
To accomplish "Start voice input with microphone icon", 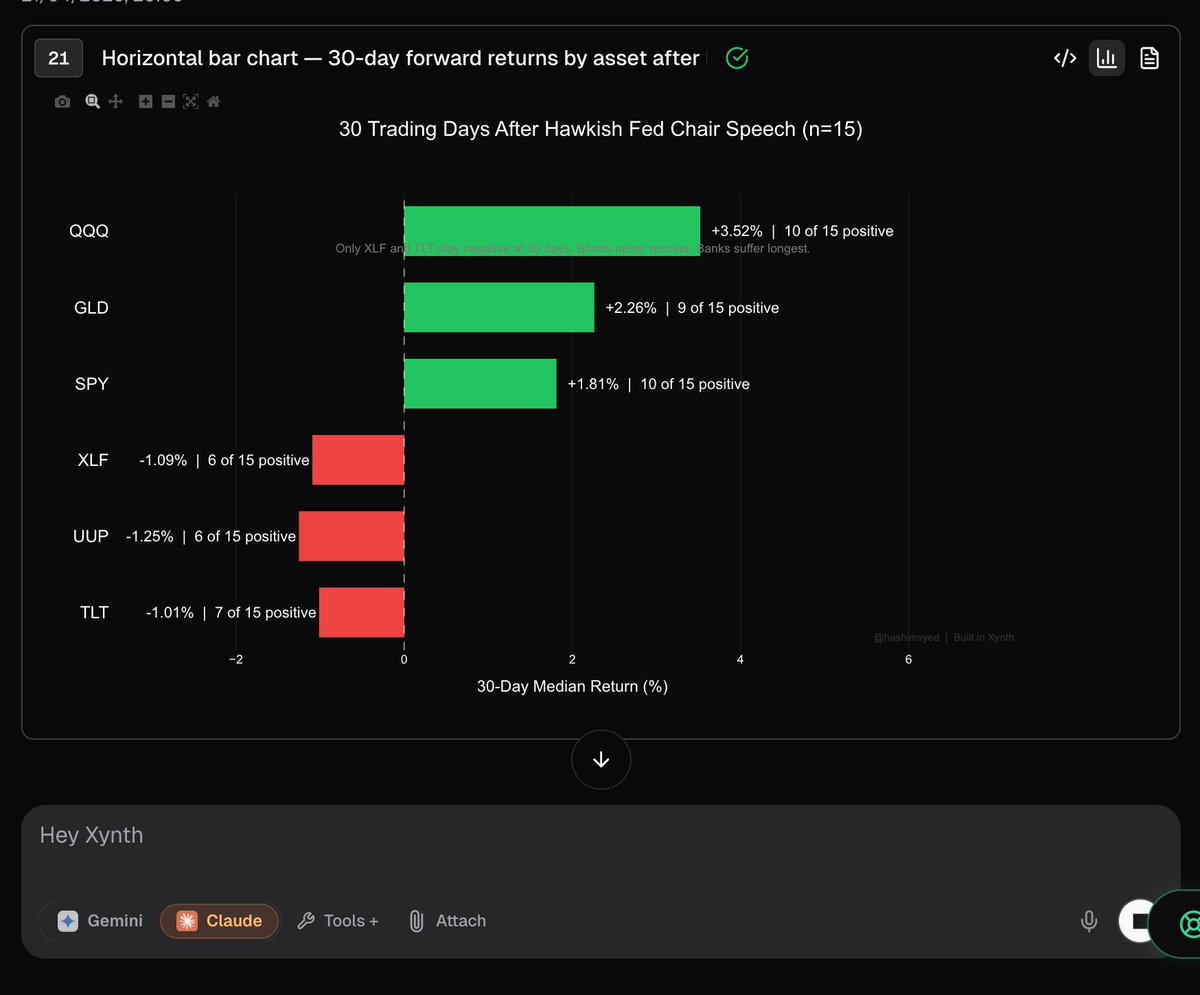I will 1089,921.
